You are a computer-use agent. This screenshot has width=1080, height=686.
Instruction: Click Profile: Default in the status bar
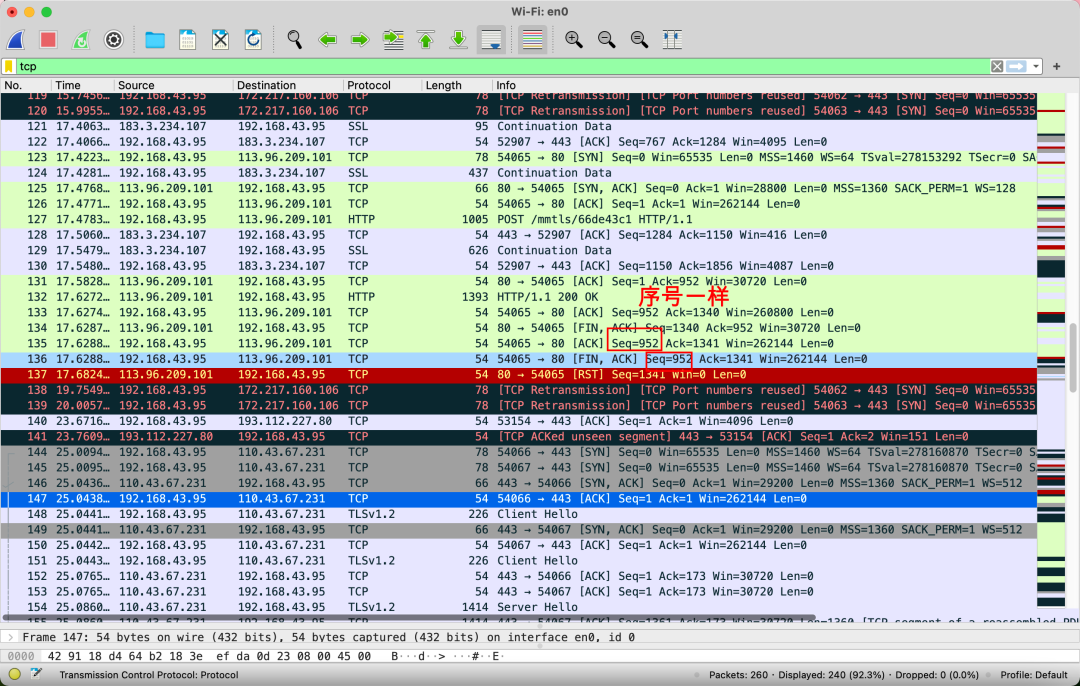1034,675
